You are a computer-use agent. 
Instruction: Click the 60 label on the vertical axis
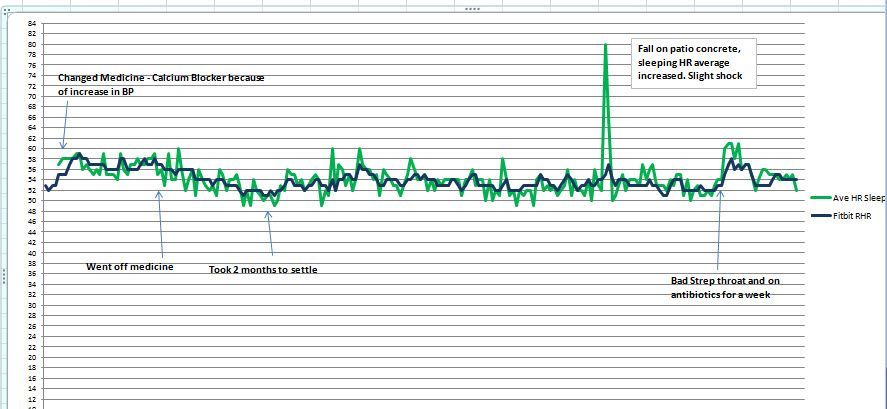(32, 148)
